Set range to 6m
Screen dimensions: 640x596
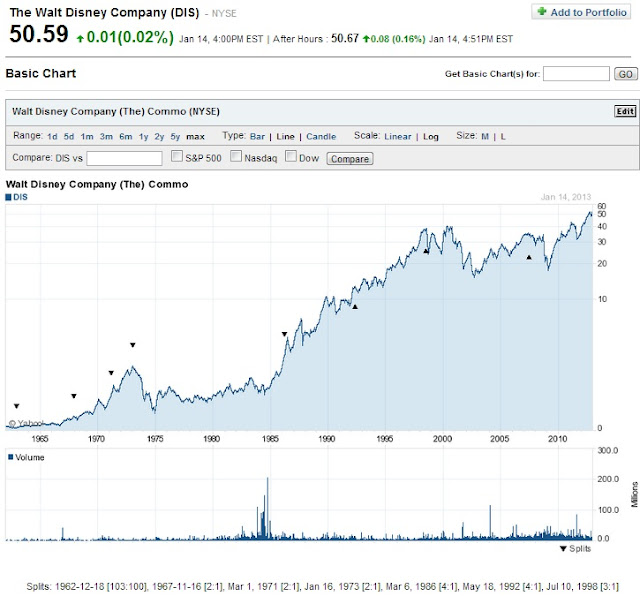(126, 136)
